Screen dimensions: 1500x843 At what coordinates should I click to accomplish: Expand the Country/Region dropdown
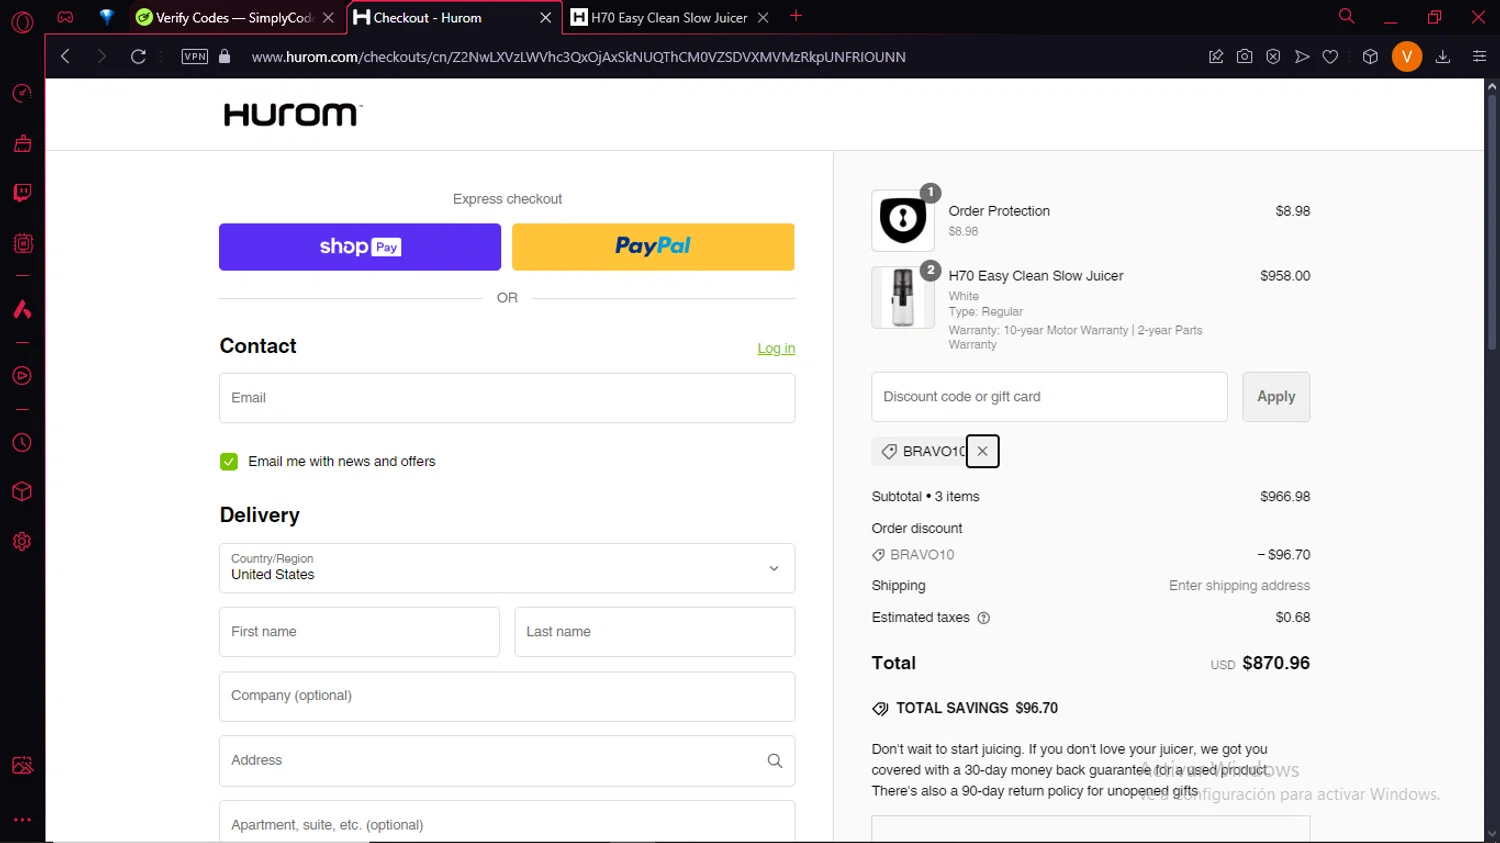click(x=507, y=568)
